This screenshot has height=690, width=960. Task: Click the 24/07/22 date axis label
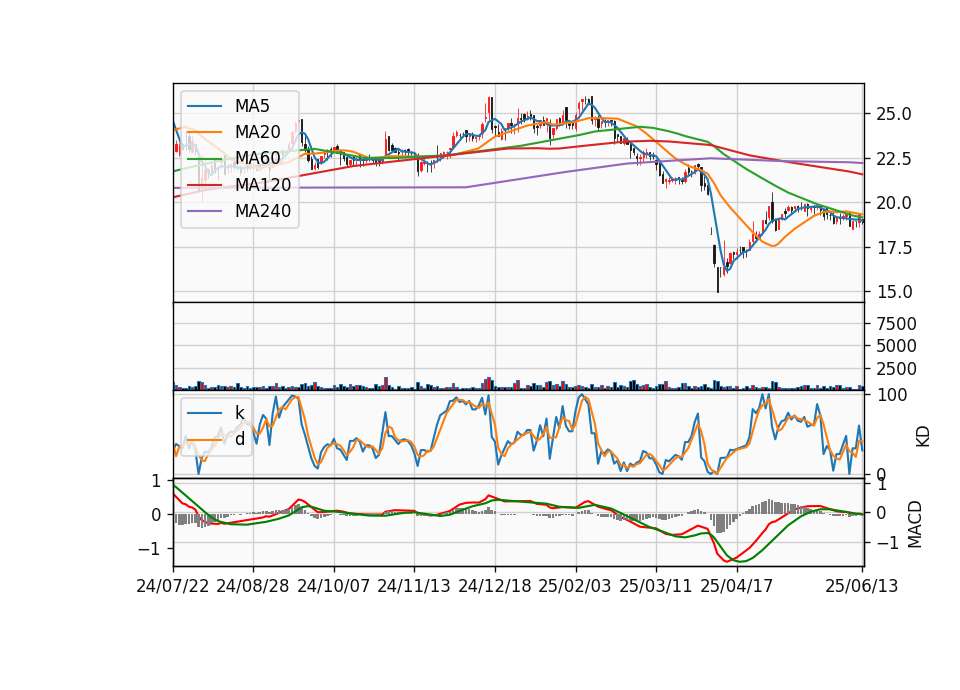coord(173,586)
